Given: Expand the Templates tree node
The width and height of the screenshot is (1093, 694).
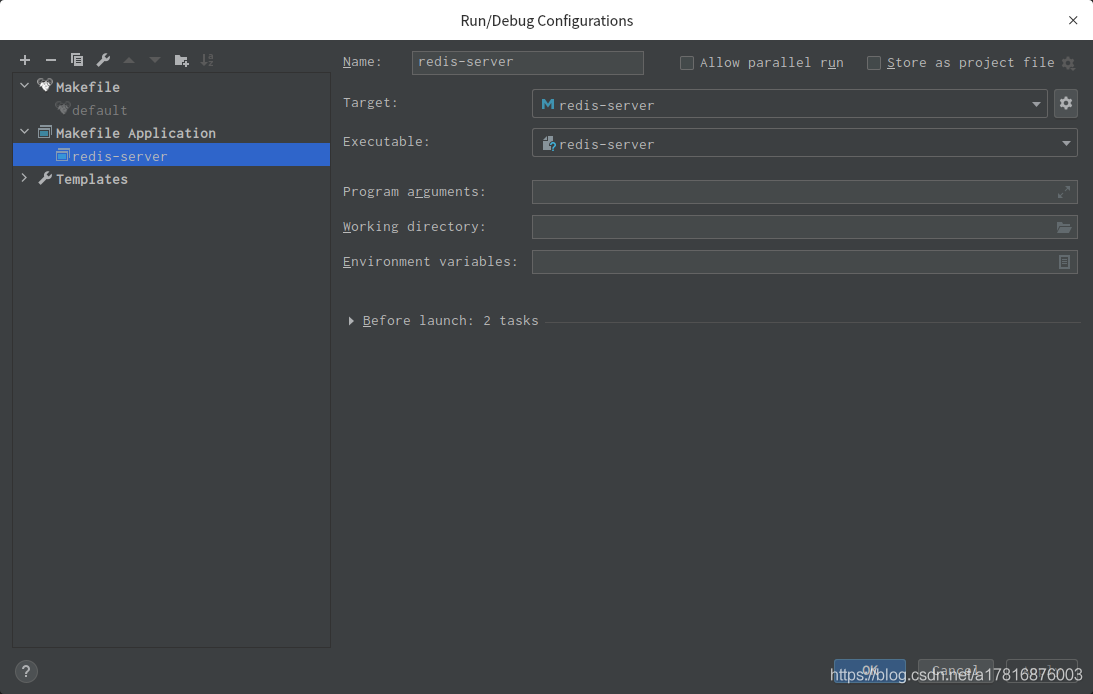Looking at the screenshot, I should (25, 179).
